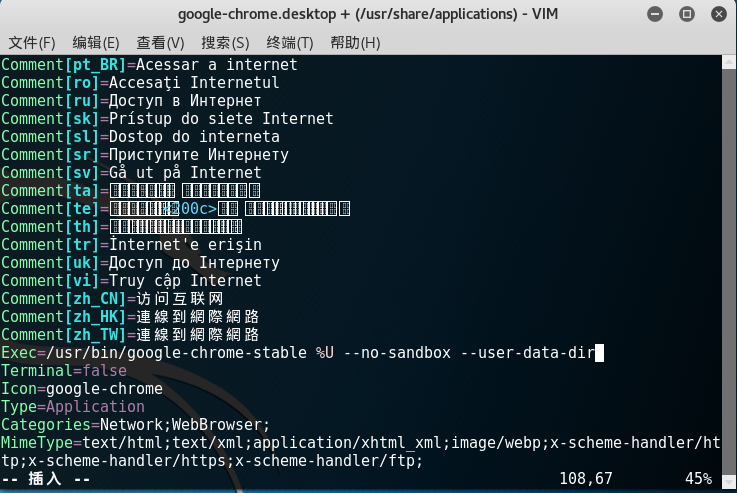Click the Comment[pt_BR] line at top
Screen dimensions: 737x493
(149, 65)
